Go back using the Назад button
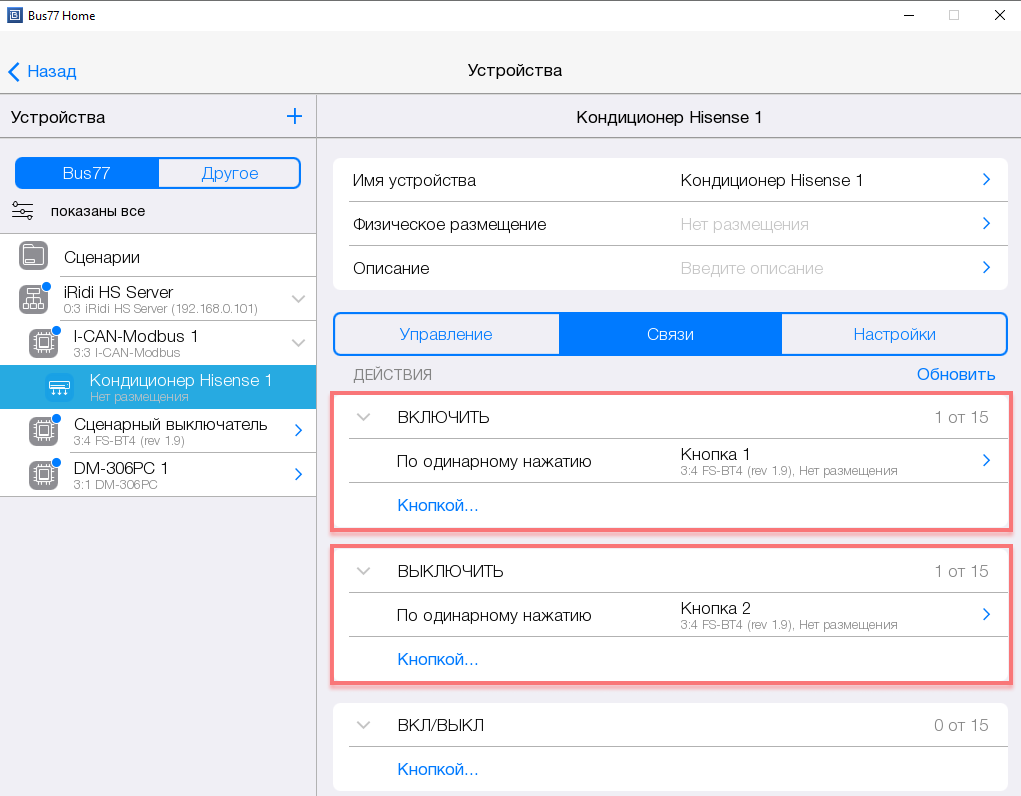This screenshot has width=1021, height=796. [x=42, y=71]
